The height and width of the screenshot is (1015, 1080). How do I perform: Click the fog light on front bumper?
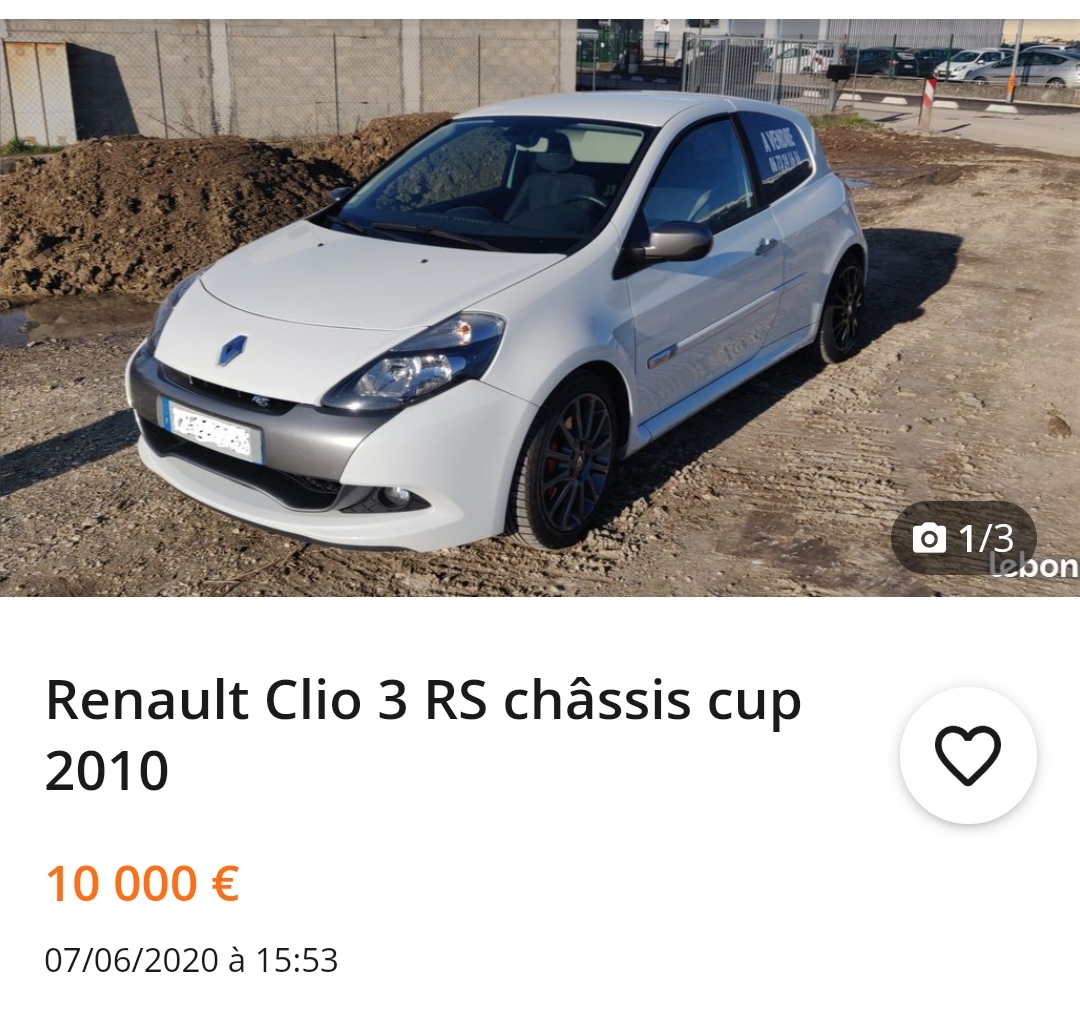click(396, 495)
